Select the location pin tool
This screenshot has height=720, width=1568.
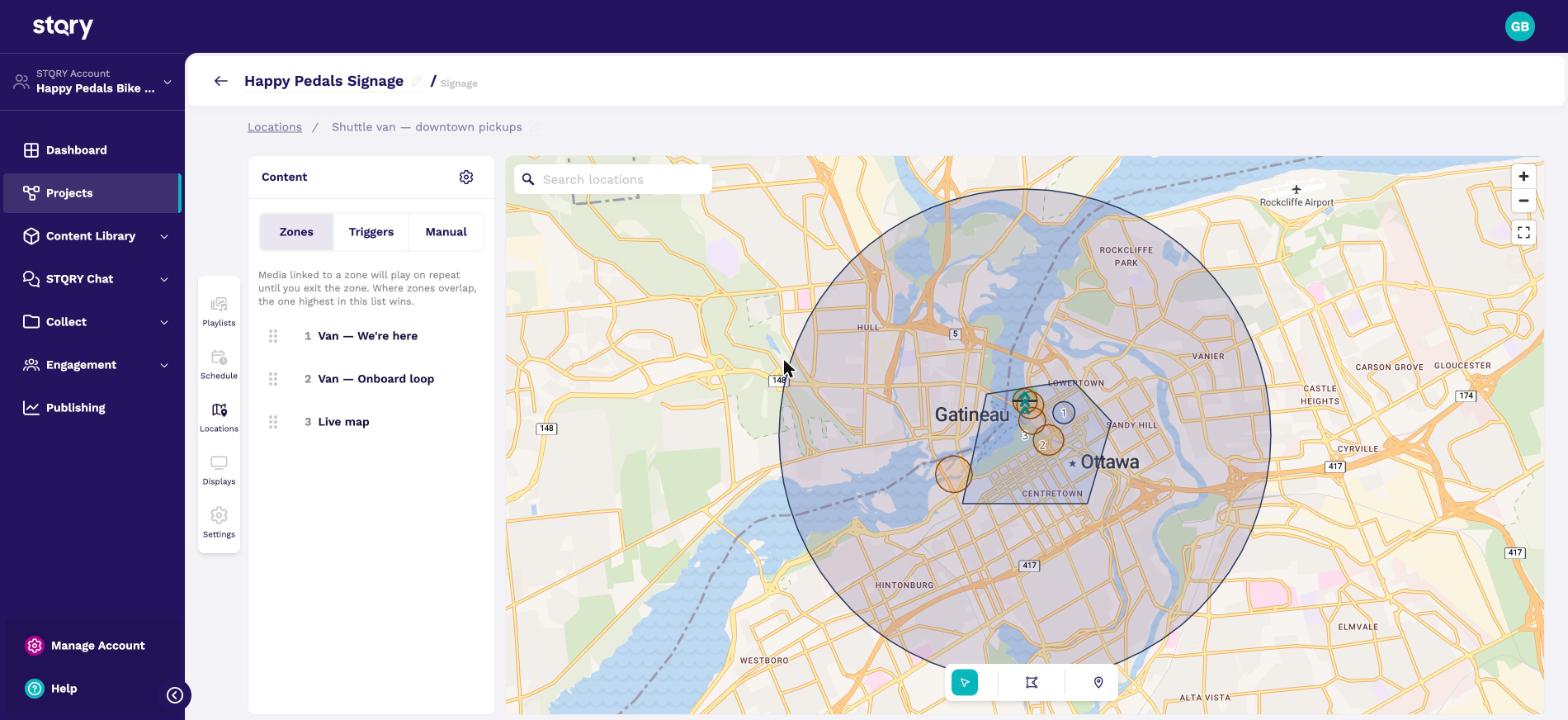point(1098,682)
